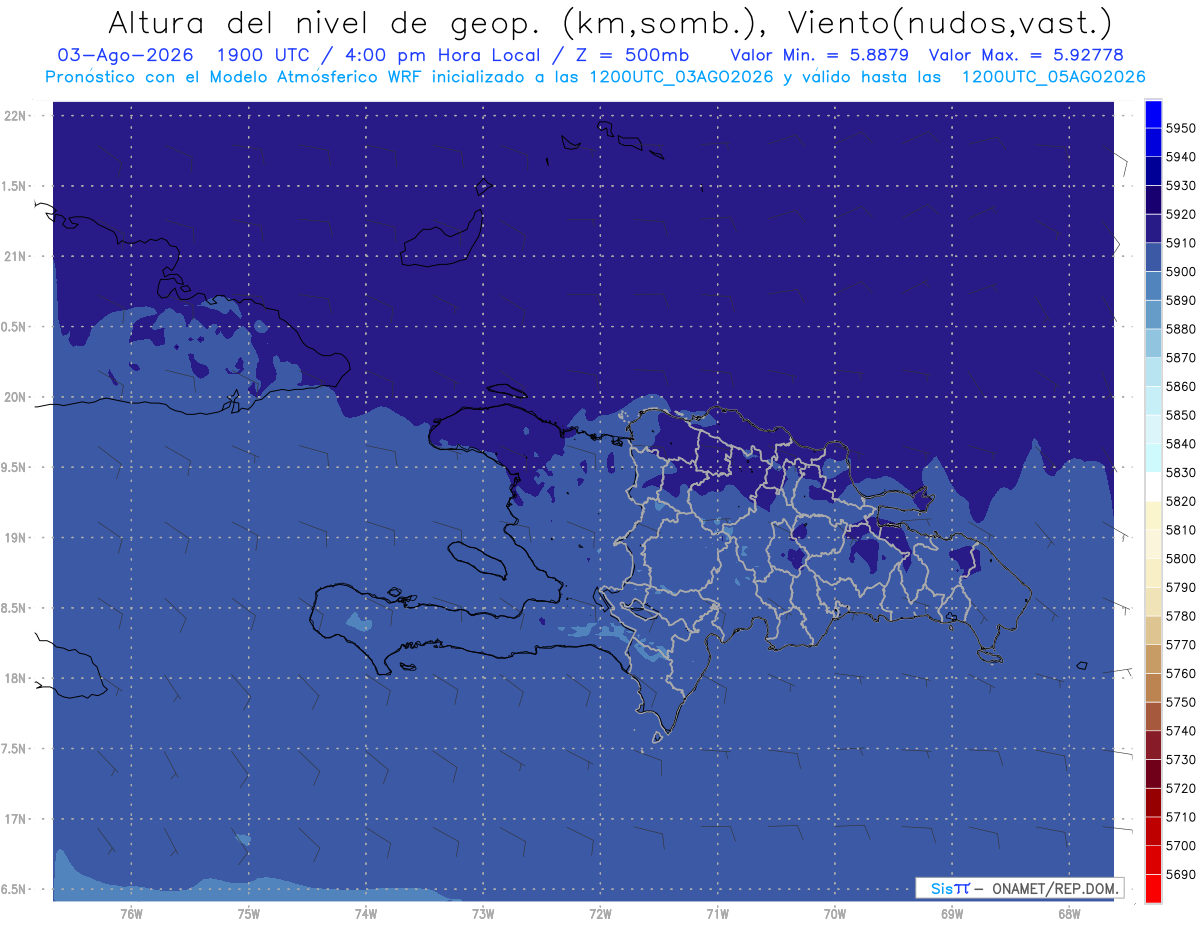This screenshot has height=927, width=1200.
Task: Click the '22N' latitude label
Action: (15, 115)
